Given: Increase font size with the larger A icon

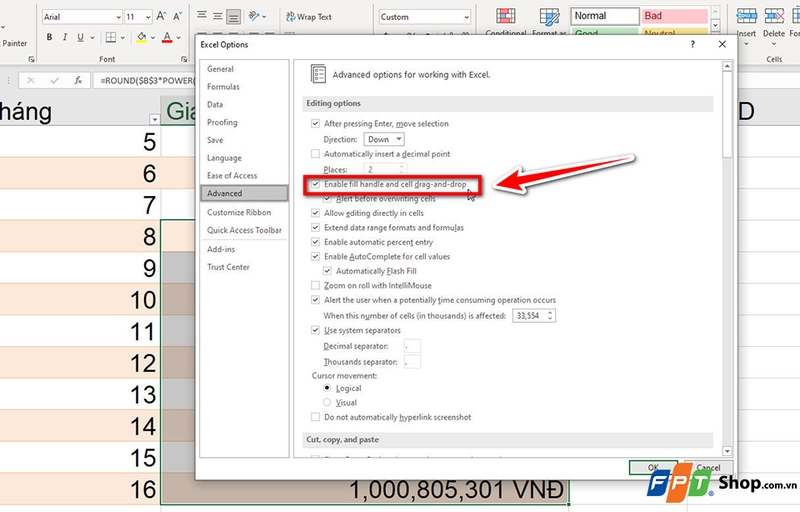Looking at the screenshot, I should coord(161,17).
